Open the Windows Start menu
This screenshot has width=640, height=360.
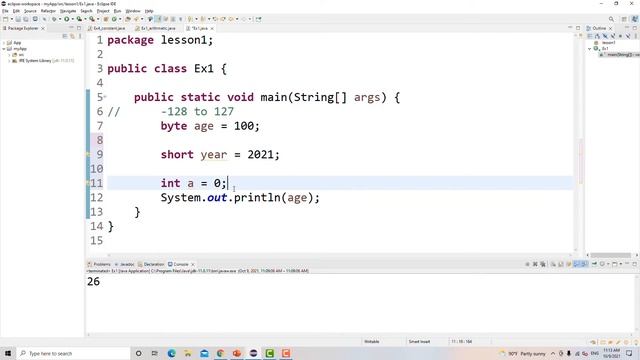click(x=8, y=353)
